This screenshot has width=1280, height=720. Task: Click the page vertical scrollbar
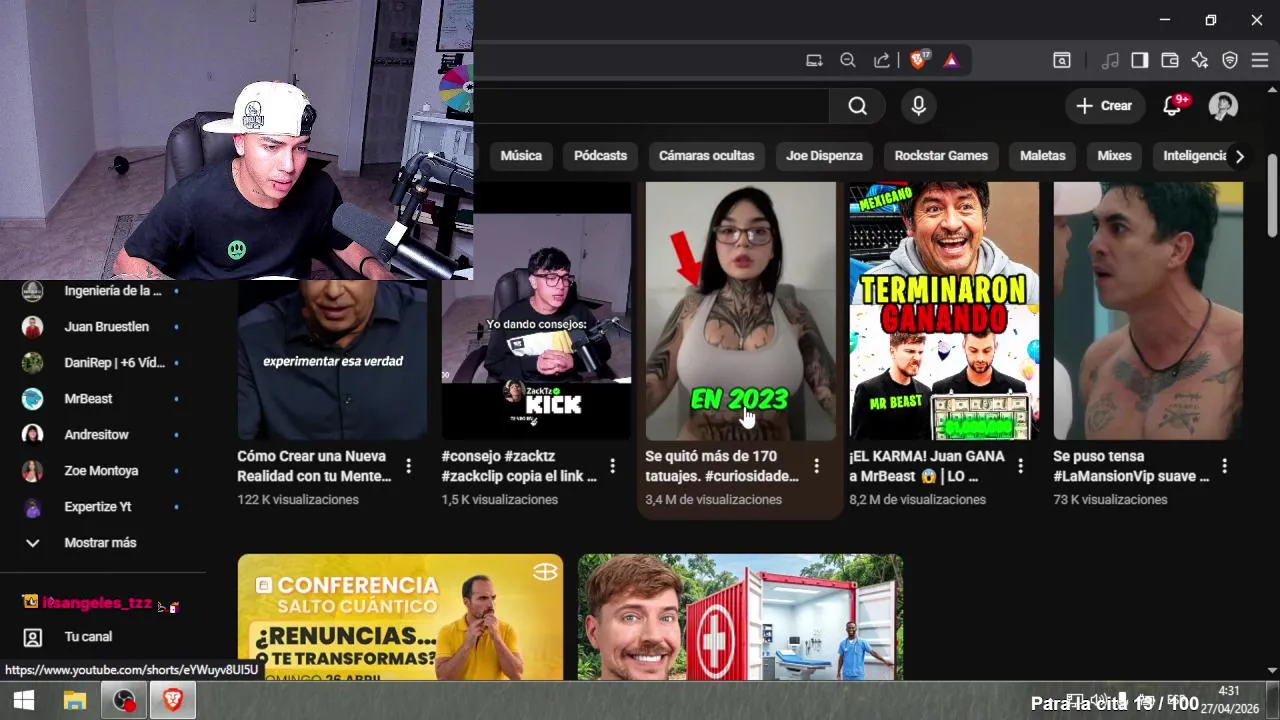(1272, 197)
